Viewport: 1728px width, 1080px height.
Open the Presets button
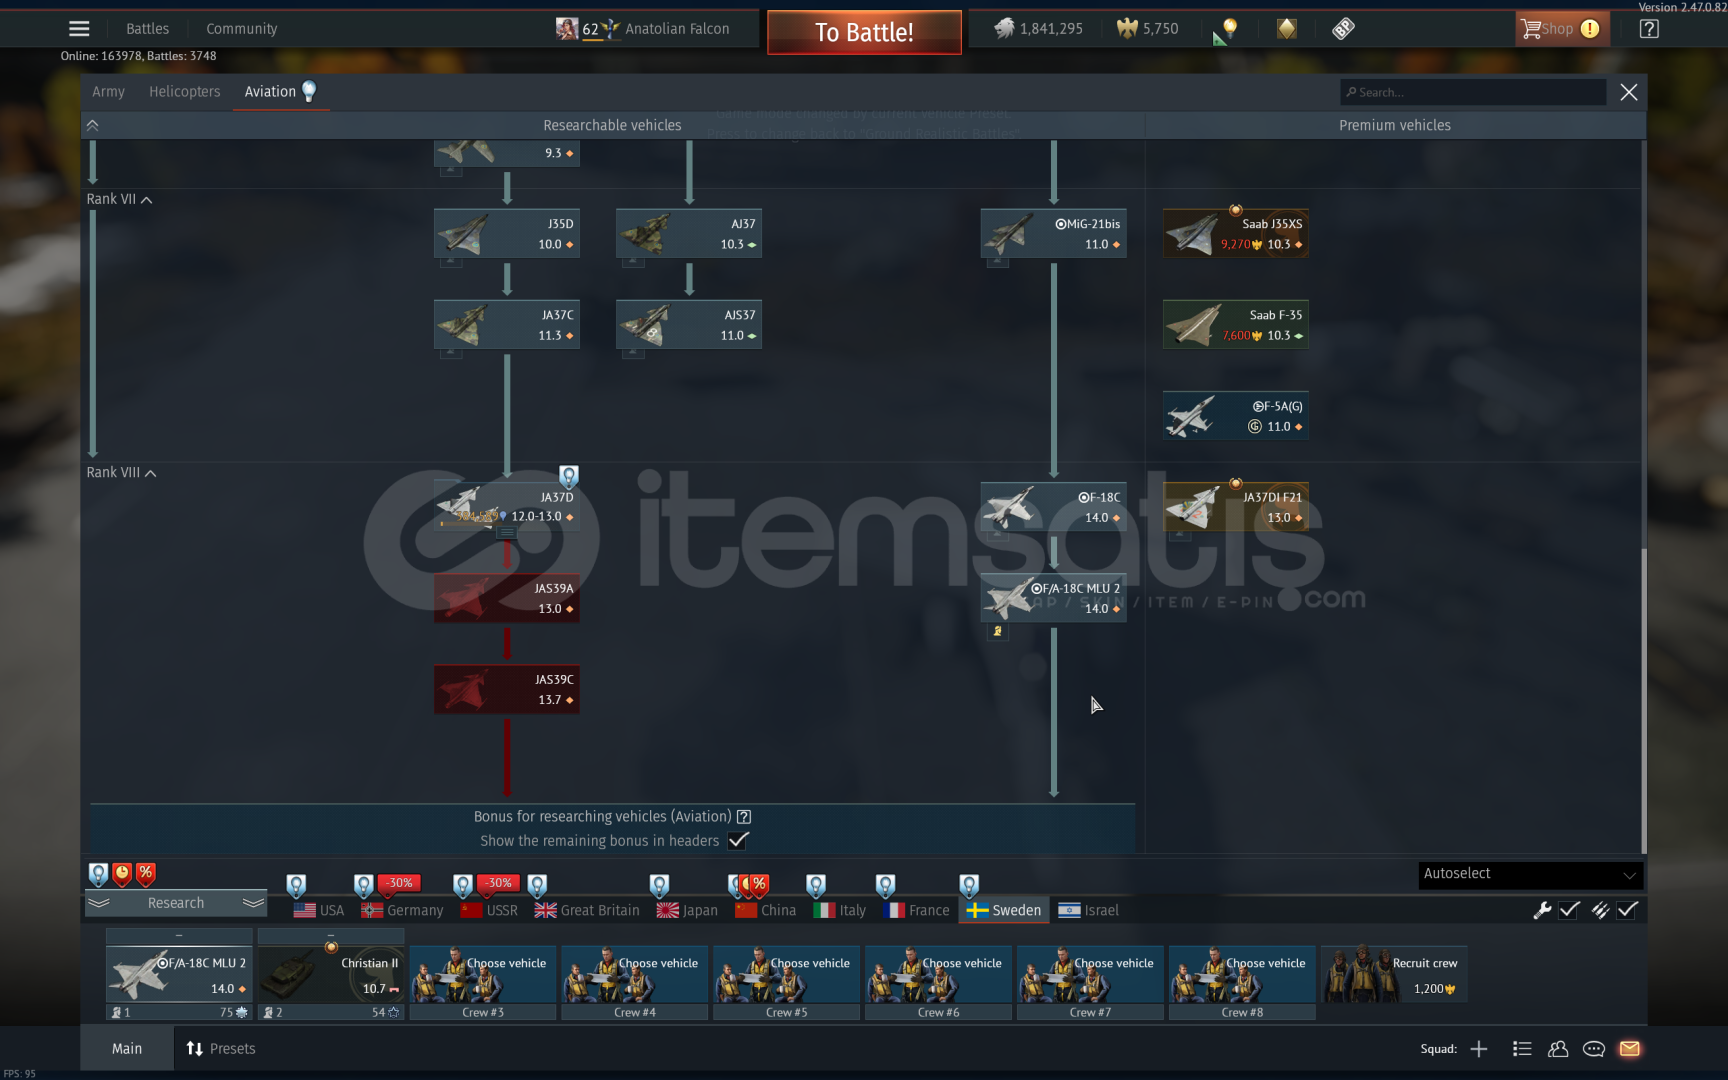(x=221, y=1048)
